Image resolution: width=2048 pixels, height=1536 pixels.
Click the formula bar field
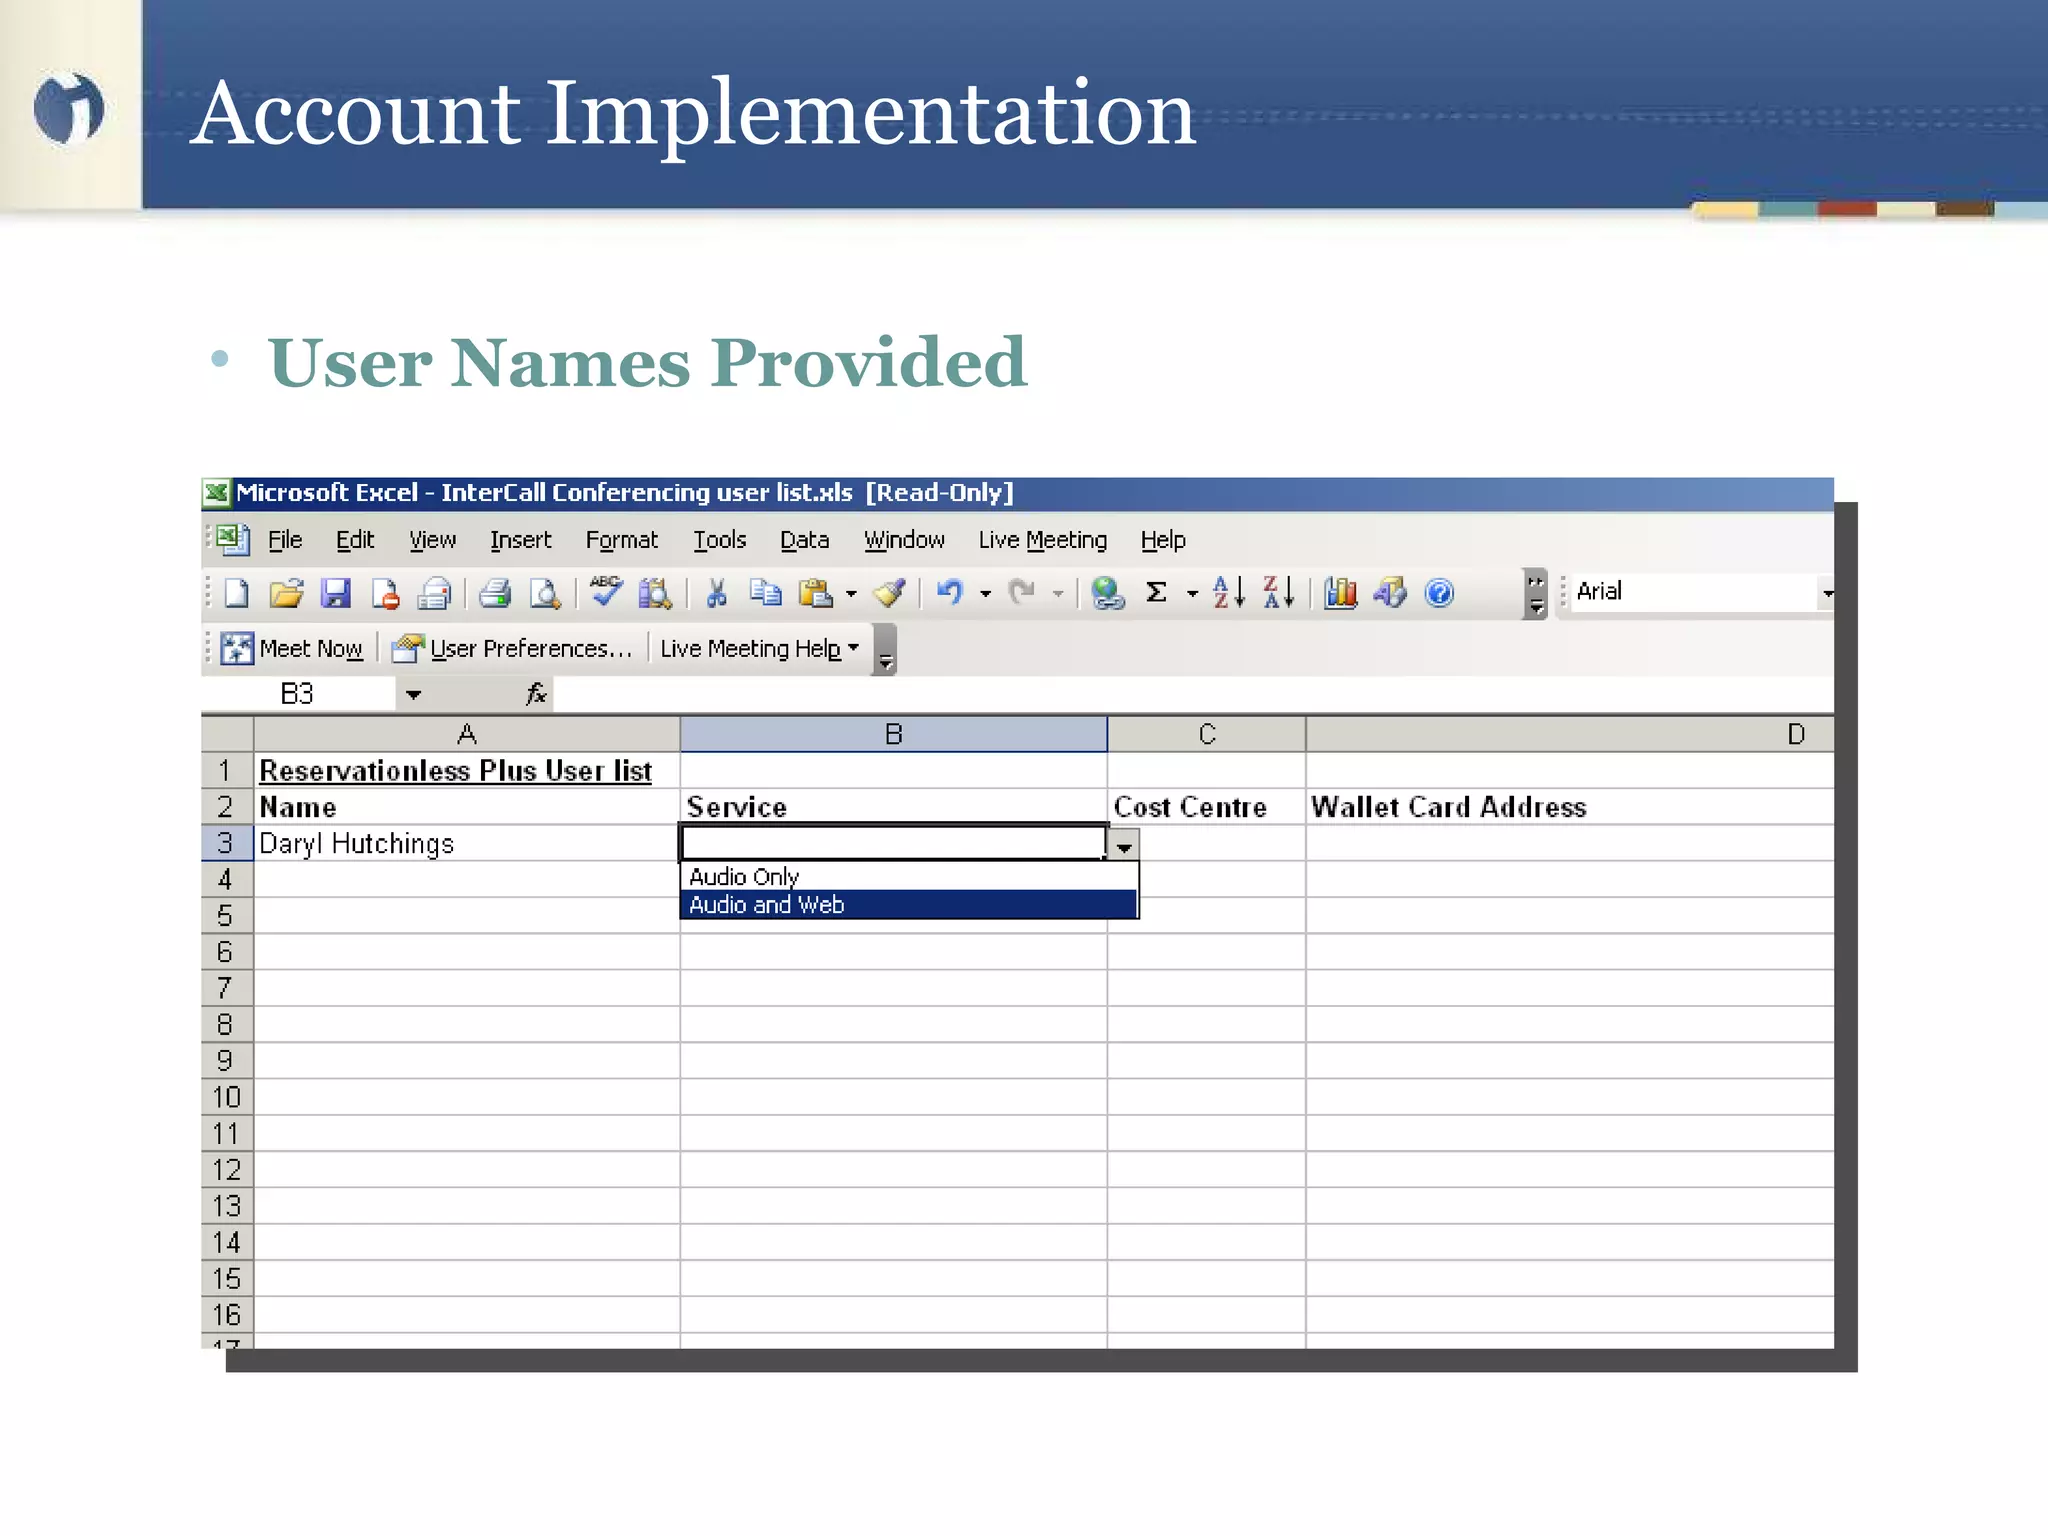point(1193,693)
